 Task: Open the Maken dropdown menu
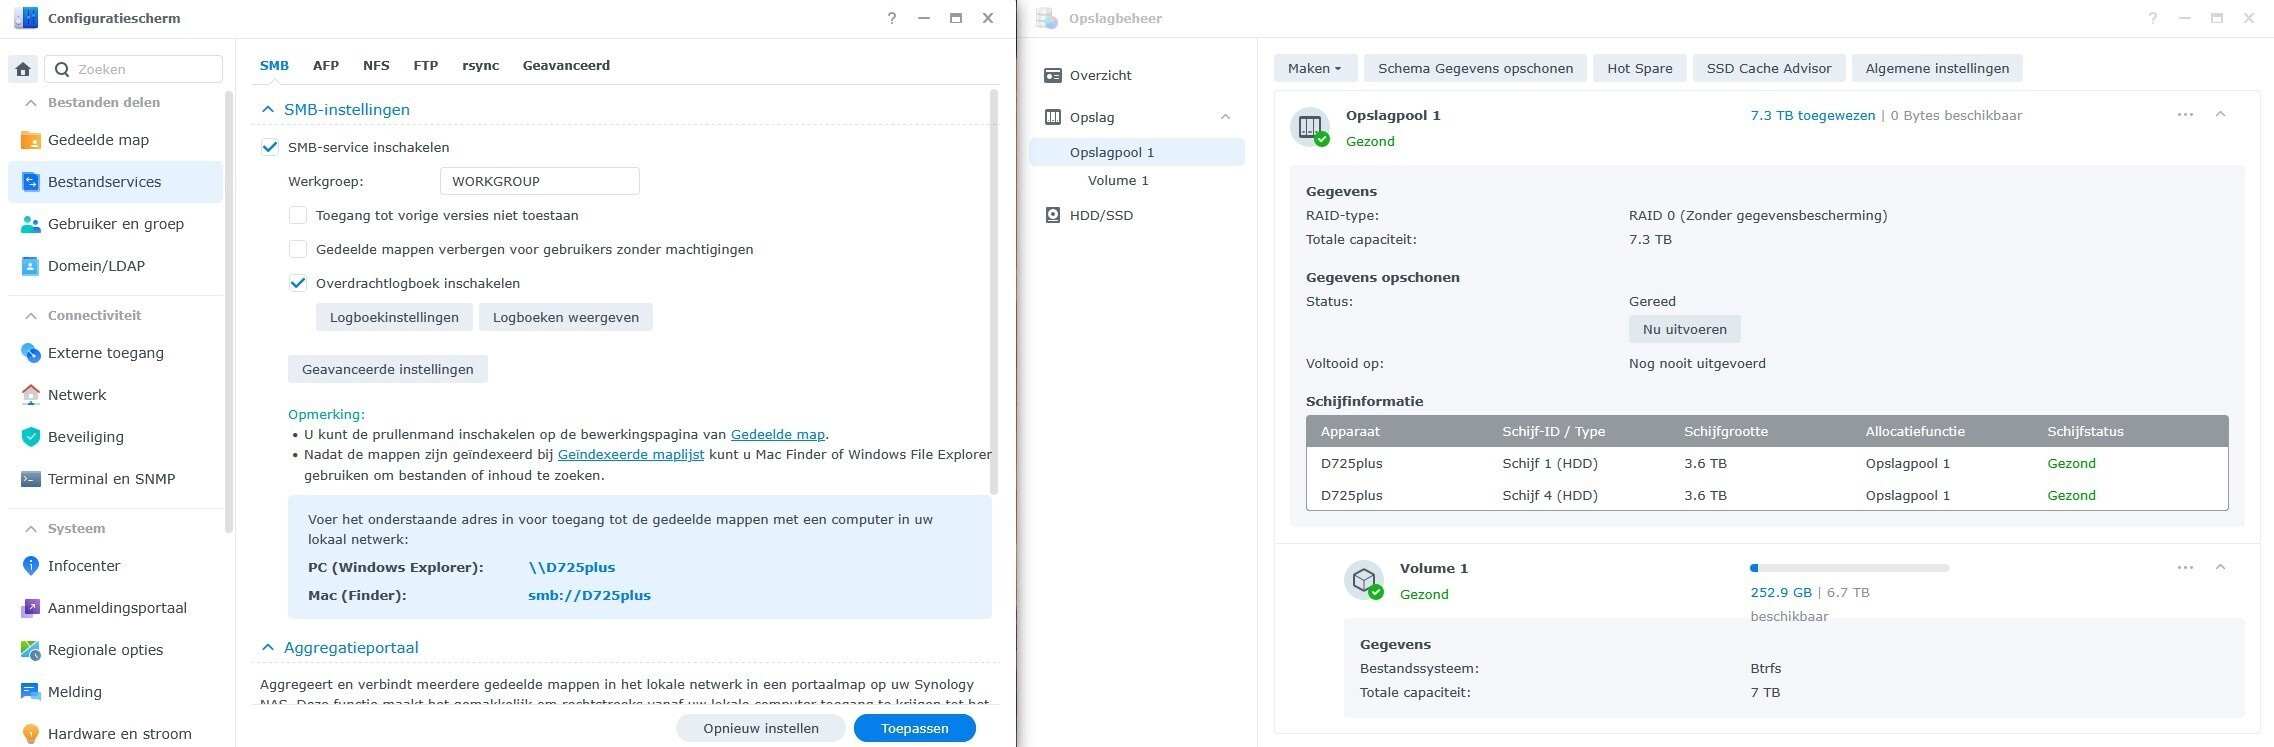(1314, 68)
